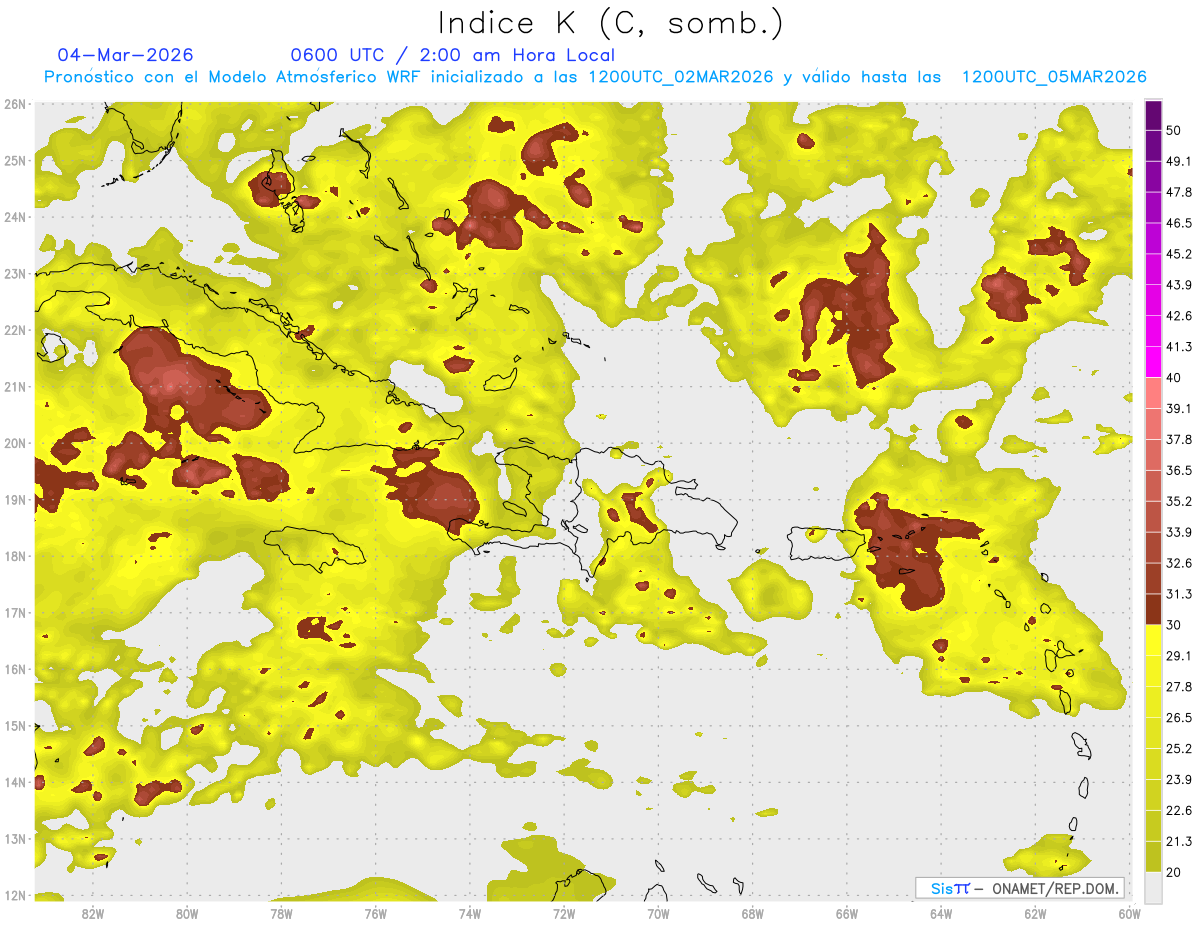Click the magenta legend segment above 41.3
This screenshot has width=1200, height=927.
tap(1153, 331)
